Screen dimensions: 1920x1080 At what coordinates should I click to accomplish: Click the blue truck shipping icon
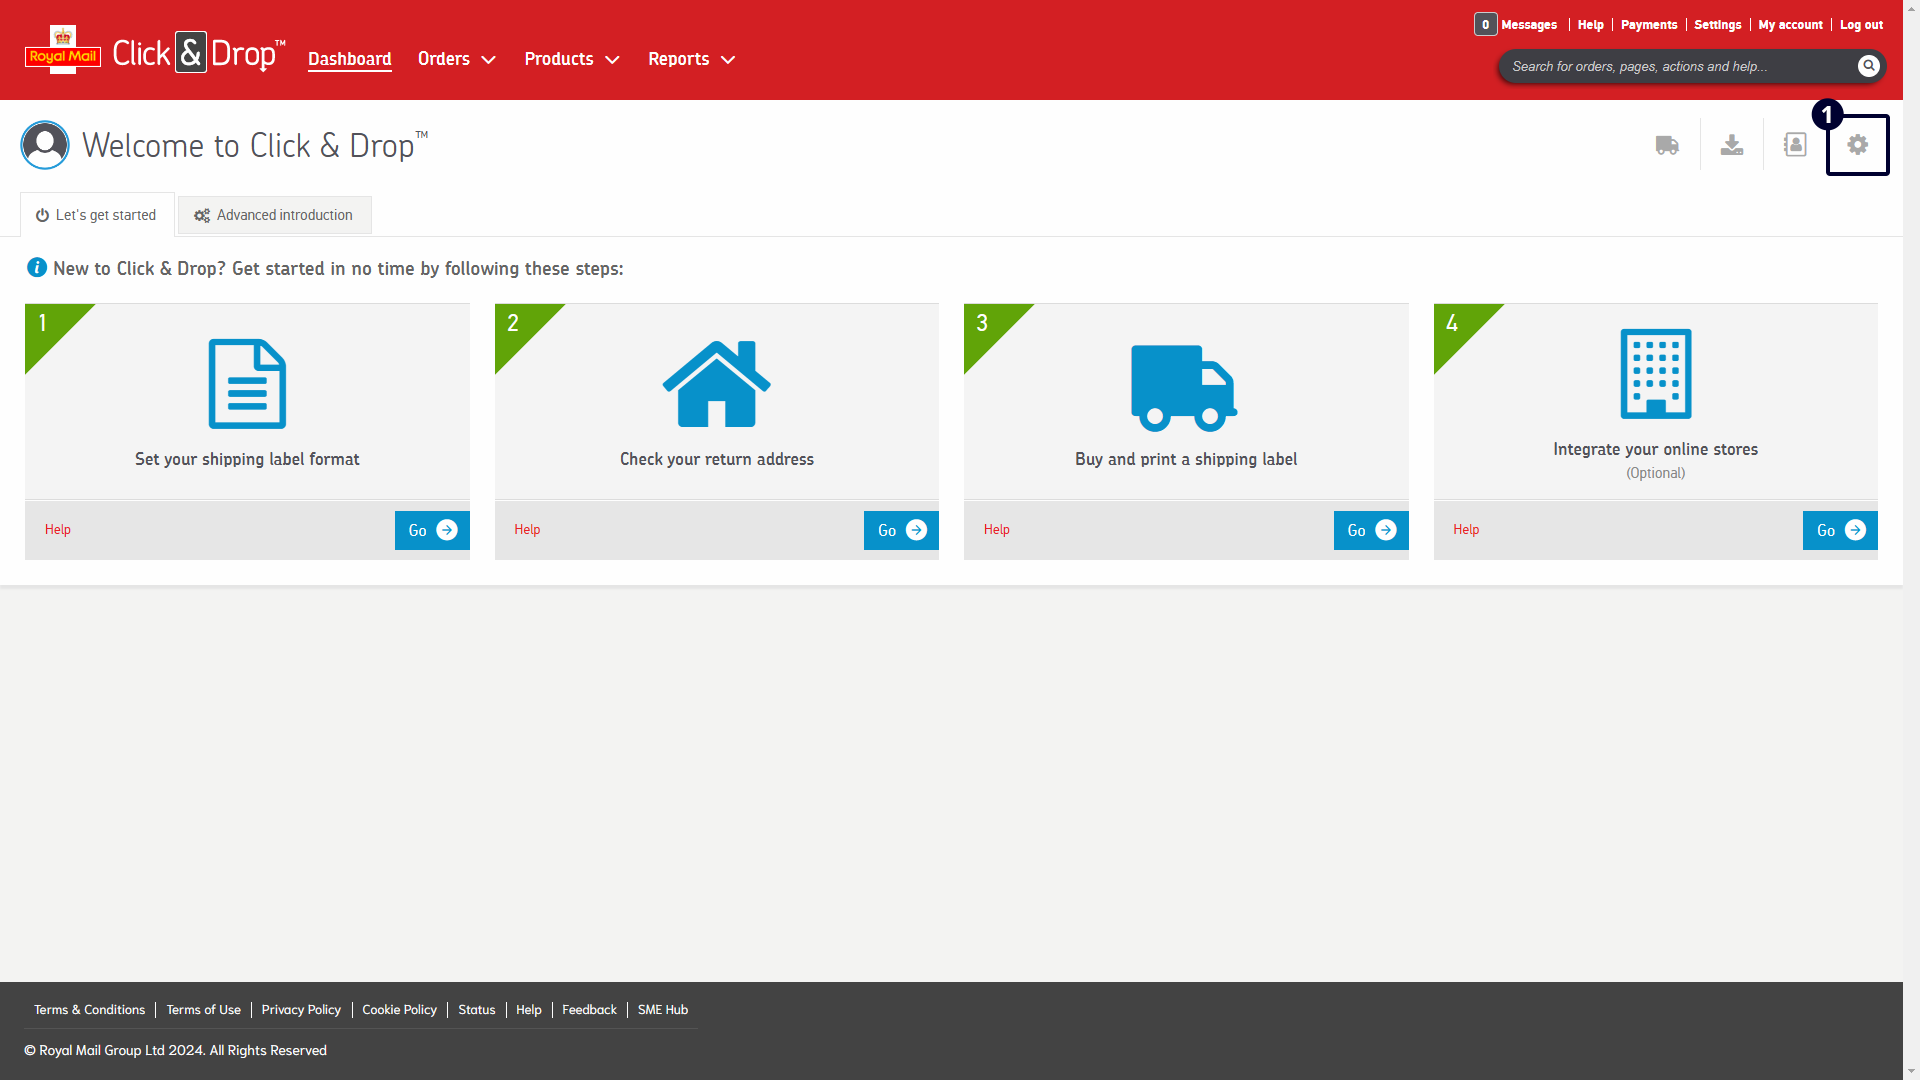(x=1184, y=388)
